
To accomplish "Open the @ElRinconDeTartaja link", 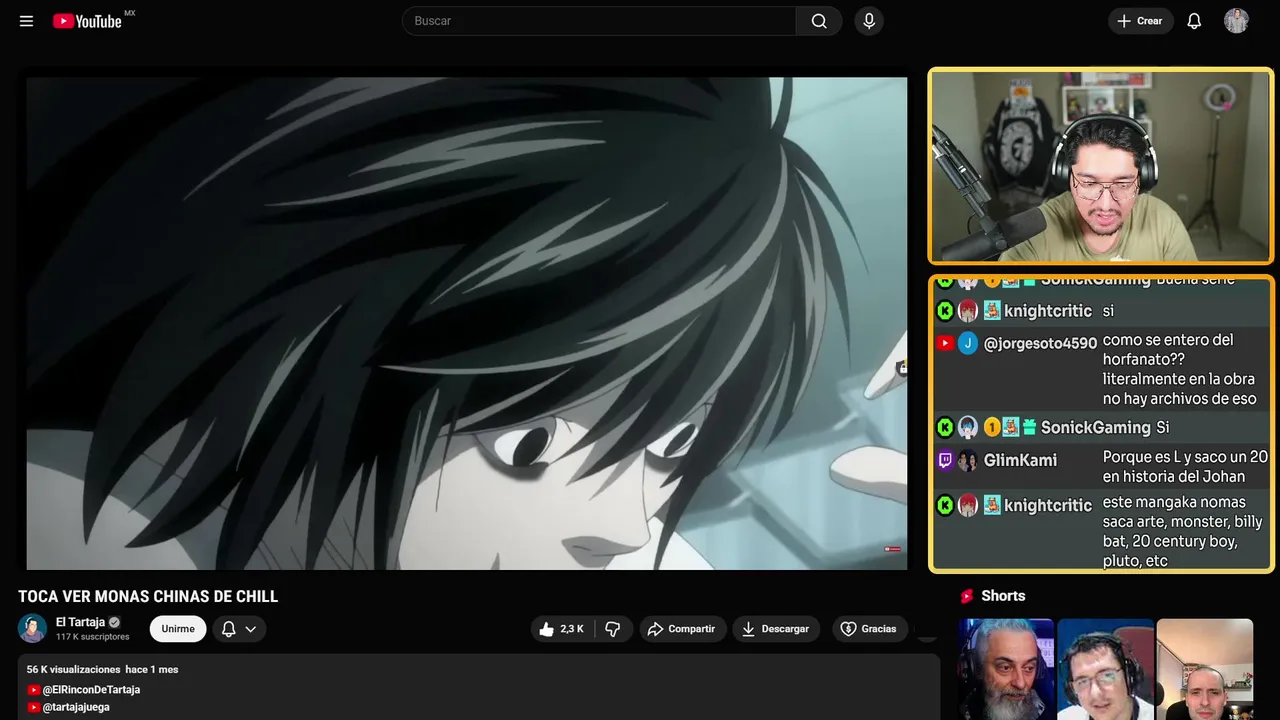I will click(91, 690).
